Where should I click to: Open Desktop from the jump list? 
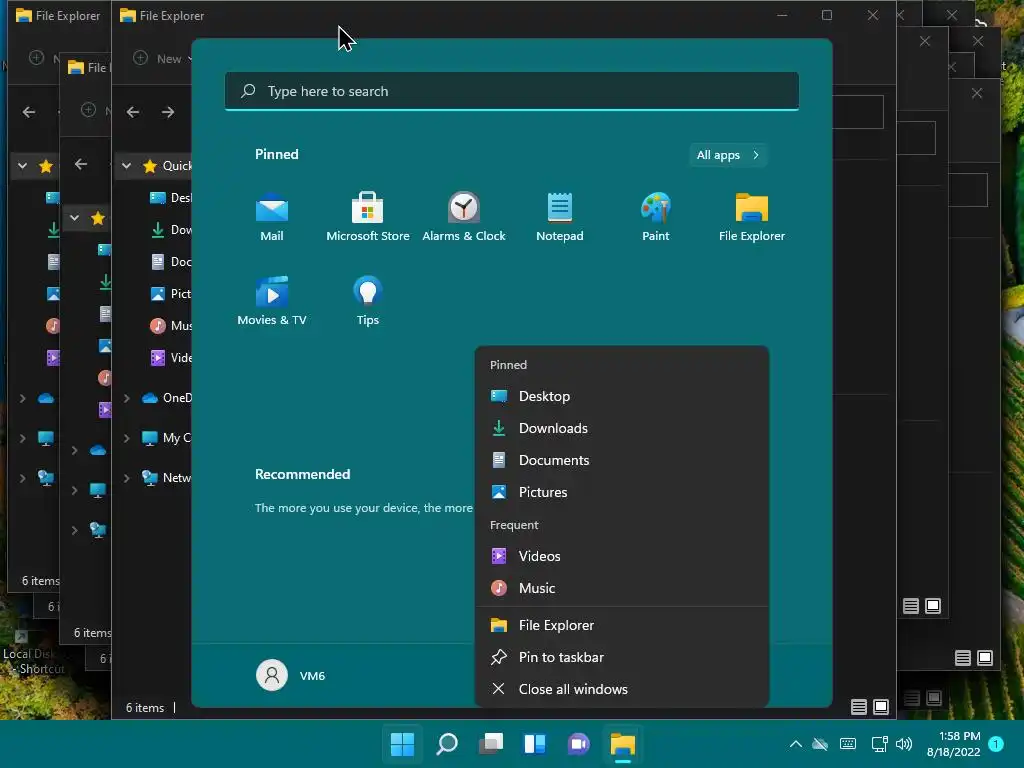click(622, 396)
